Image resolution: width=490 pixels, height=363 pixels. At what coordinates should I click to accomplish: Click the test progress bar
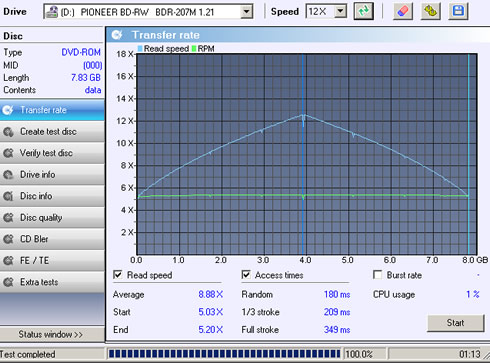[224, 354]
